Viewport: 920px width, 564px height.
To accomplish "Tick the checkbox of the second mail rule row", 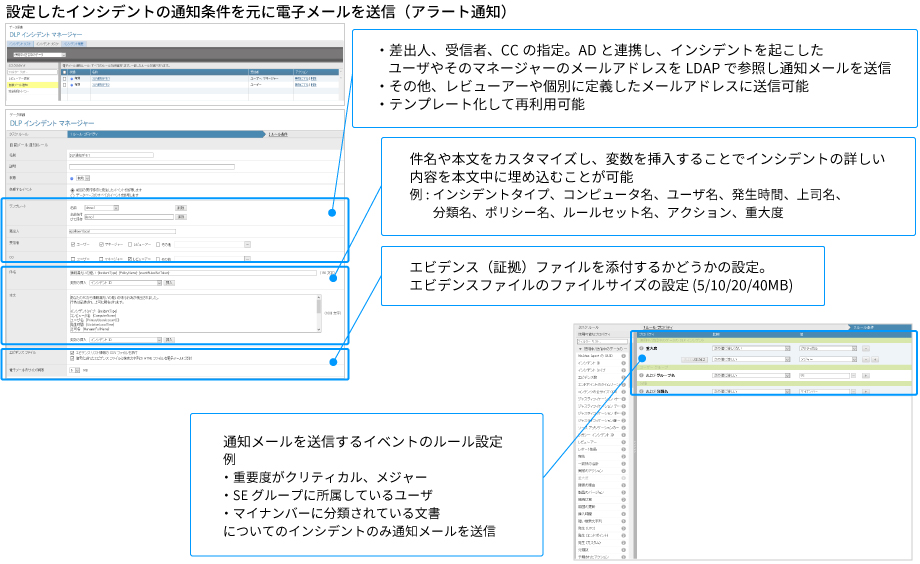I will 64,85.
